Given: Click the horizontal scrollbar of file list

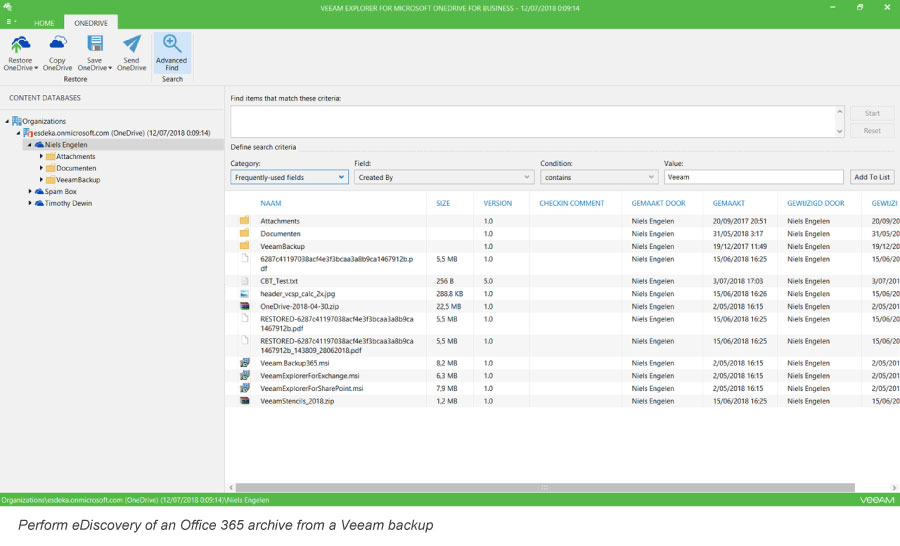Looking at the screenshot, I should click(x=545, y=487).
